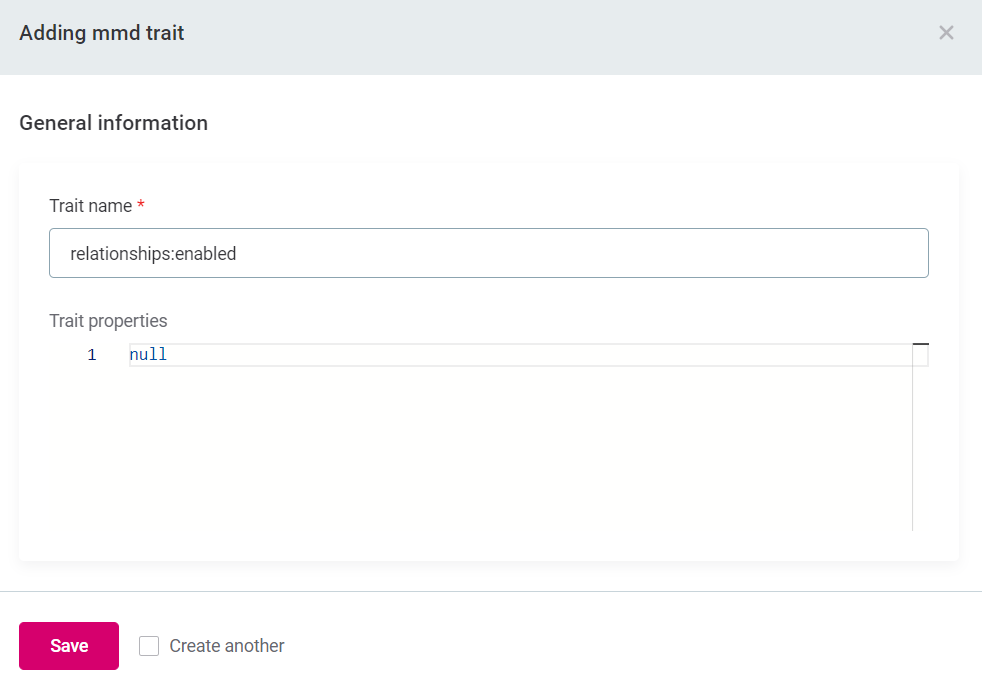Select line number 1 in the editor gutter

click(92, 355)
